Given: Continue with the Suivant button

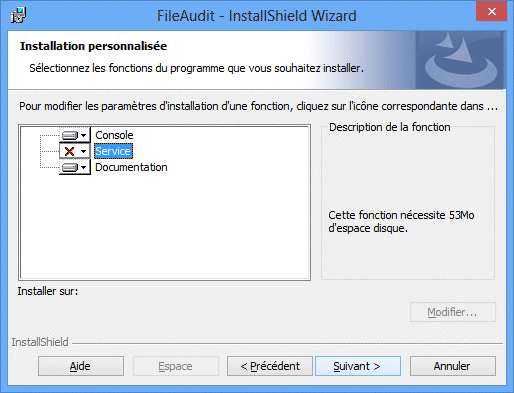Looking at the screenshot, I should [358, 366].
